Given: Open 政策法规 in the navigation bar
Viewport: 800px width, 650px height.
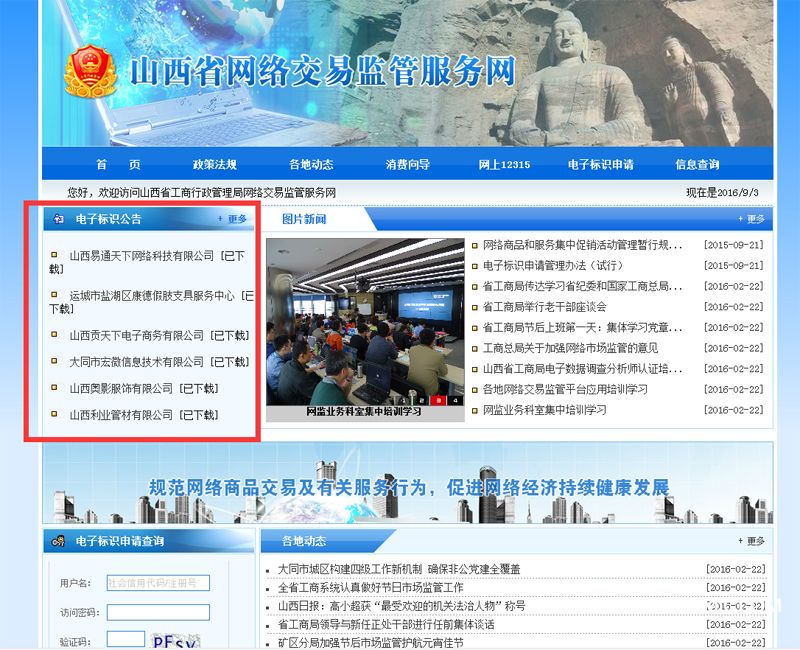Looking at the screenshot, I should 214,165.
